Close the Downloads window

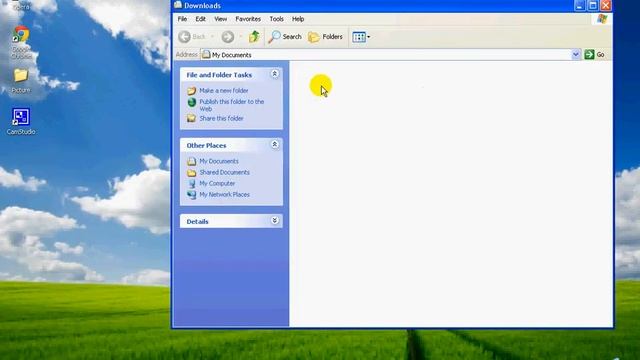click(606, 5)
